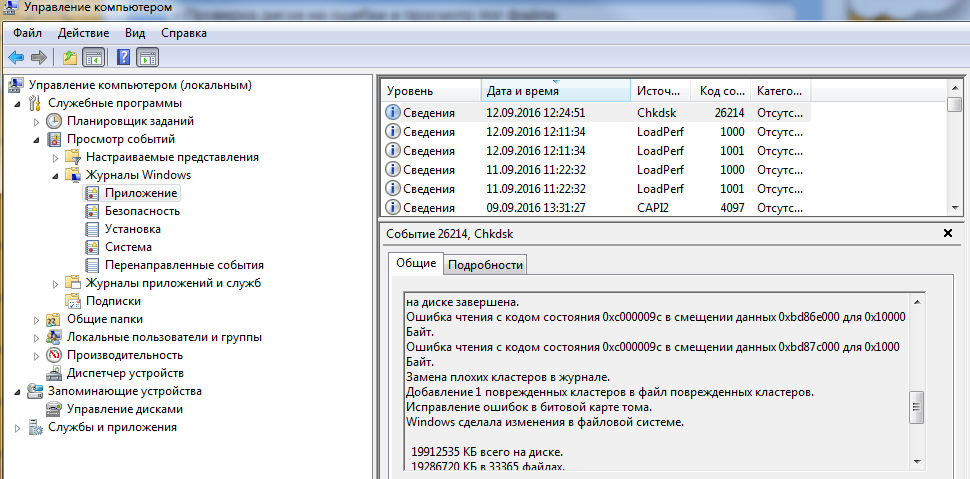970x479 pixels.
Task: Expand the Планировщик заданий node
Action: (x=36, y=121)
